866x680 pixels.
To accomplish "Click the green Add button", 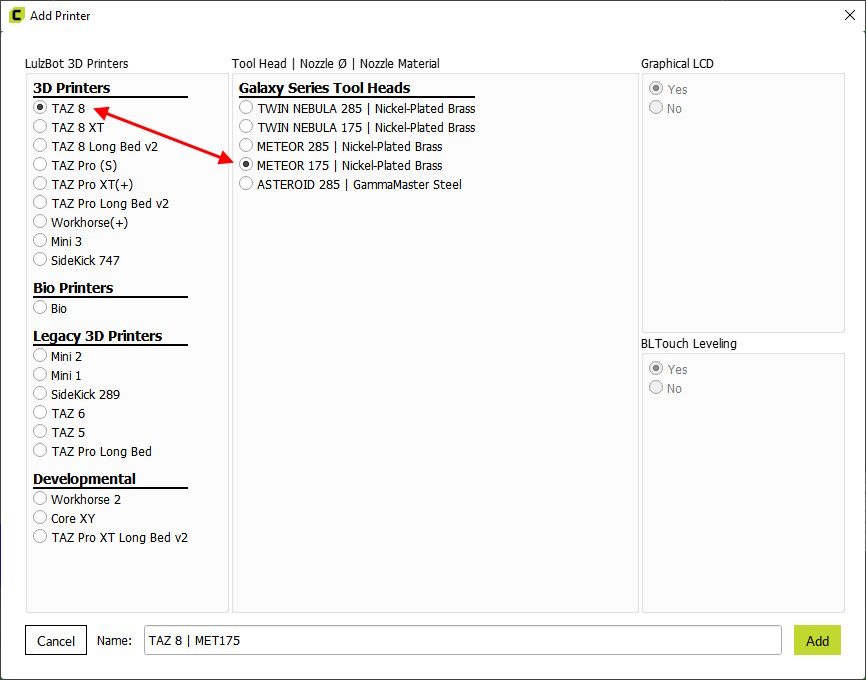I will [817, 640].
